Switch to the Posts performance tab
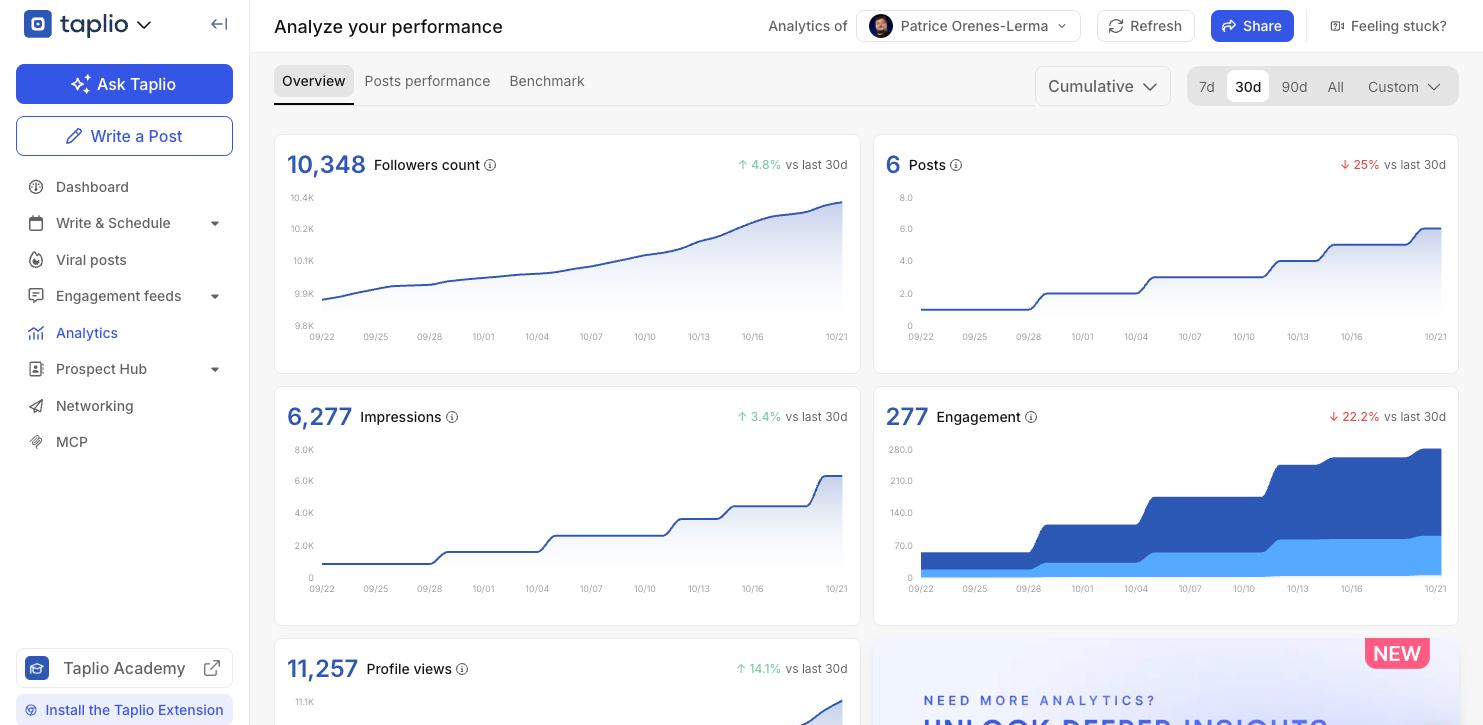This screenshot has width=1483, height=725. pyautogui.click(x=427, y=81)
